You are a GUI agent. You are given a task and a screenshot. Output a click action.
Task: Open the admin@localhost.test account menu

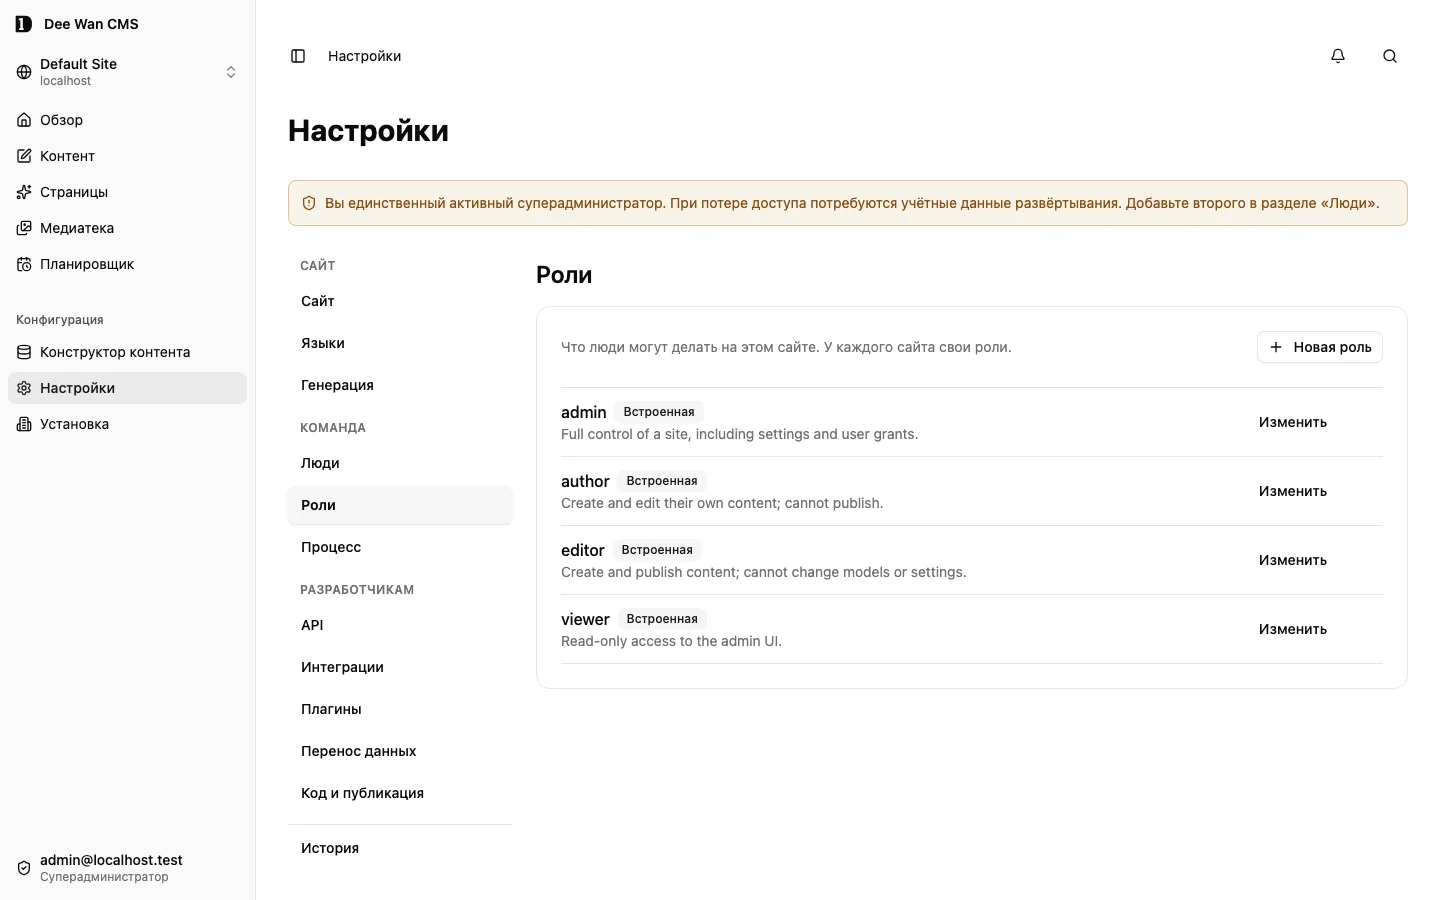[127, 868]
